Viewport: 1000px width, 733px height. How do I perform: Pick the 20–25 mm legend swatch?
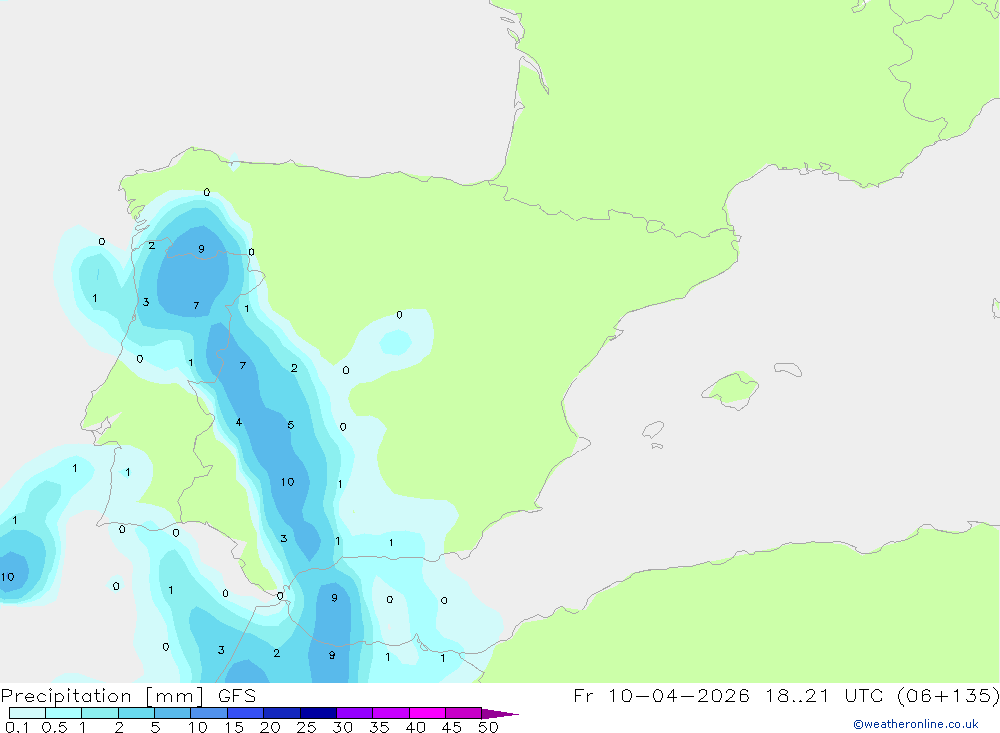pyautogui.click(x=282, y=713)
